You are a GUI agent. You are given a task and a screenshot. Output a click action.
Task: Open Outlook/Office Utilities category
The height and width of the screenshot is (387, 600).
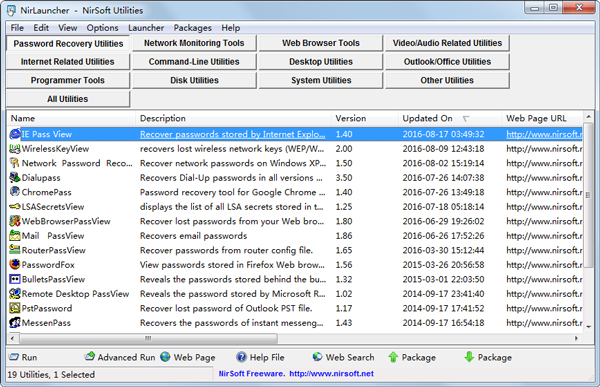point(447,62)
